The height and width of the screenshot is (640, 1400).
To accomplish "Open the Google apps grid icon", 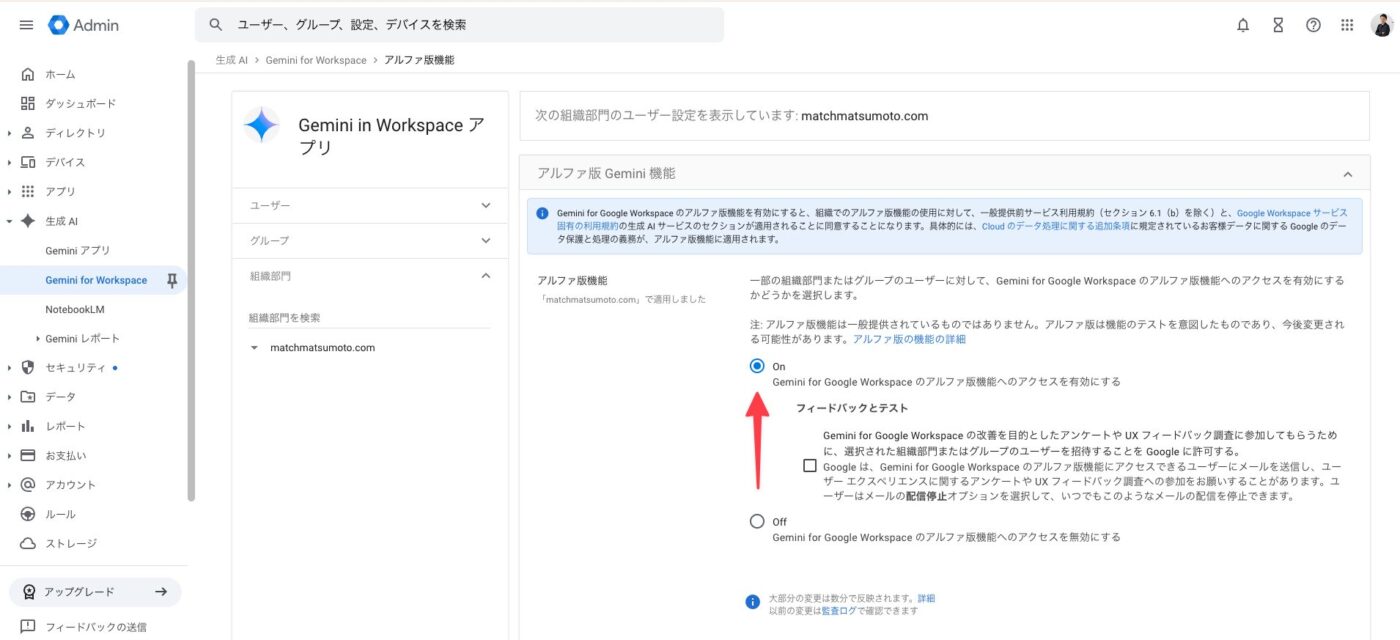I will (1348, 25).
